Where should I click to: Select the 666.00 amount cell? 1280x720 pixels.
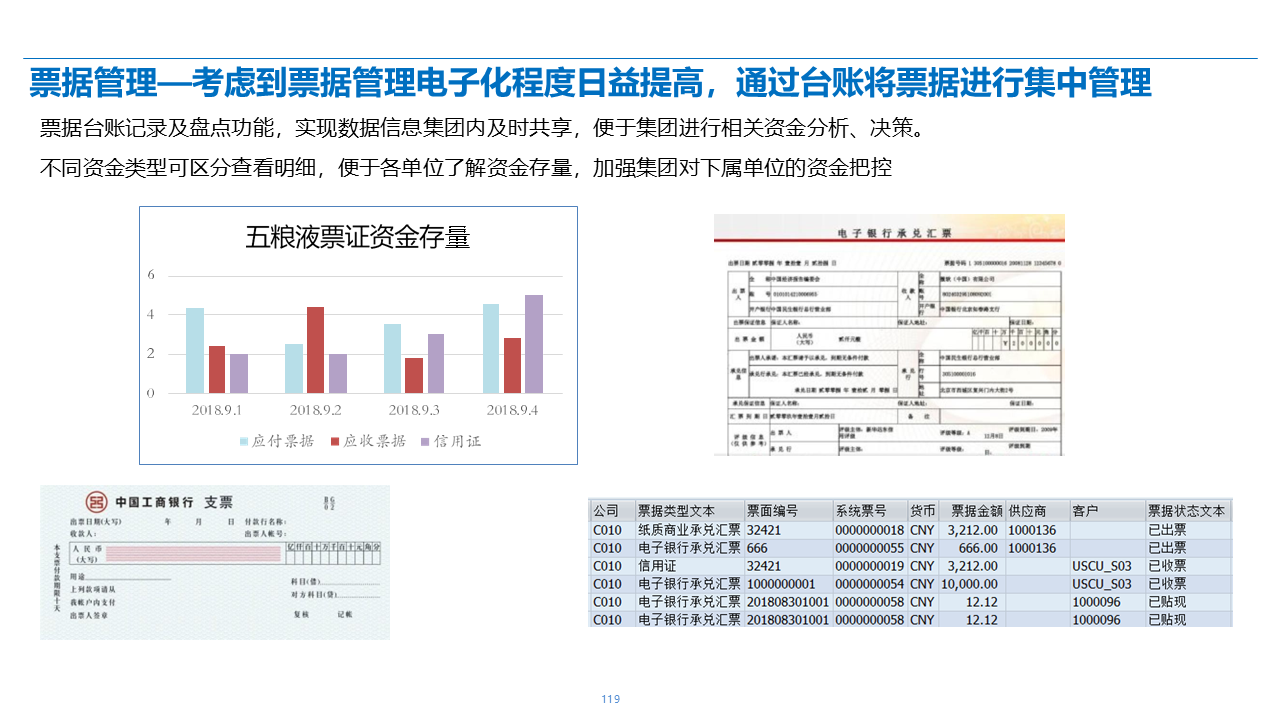(972, 548)
